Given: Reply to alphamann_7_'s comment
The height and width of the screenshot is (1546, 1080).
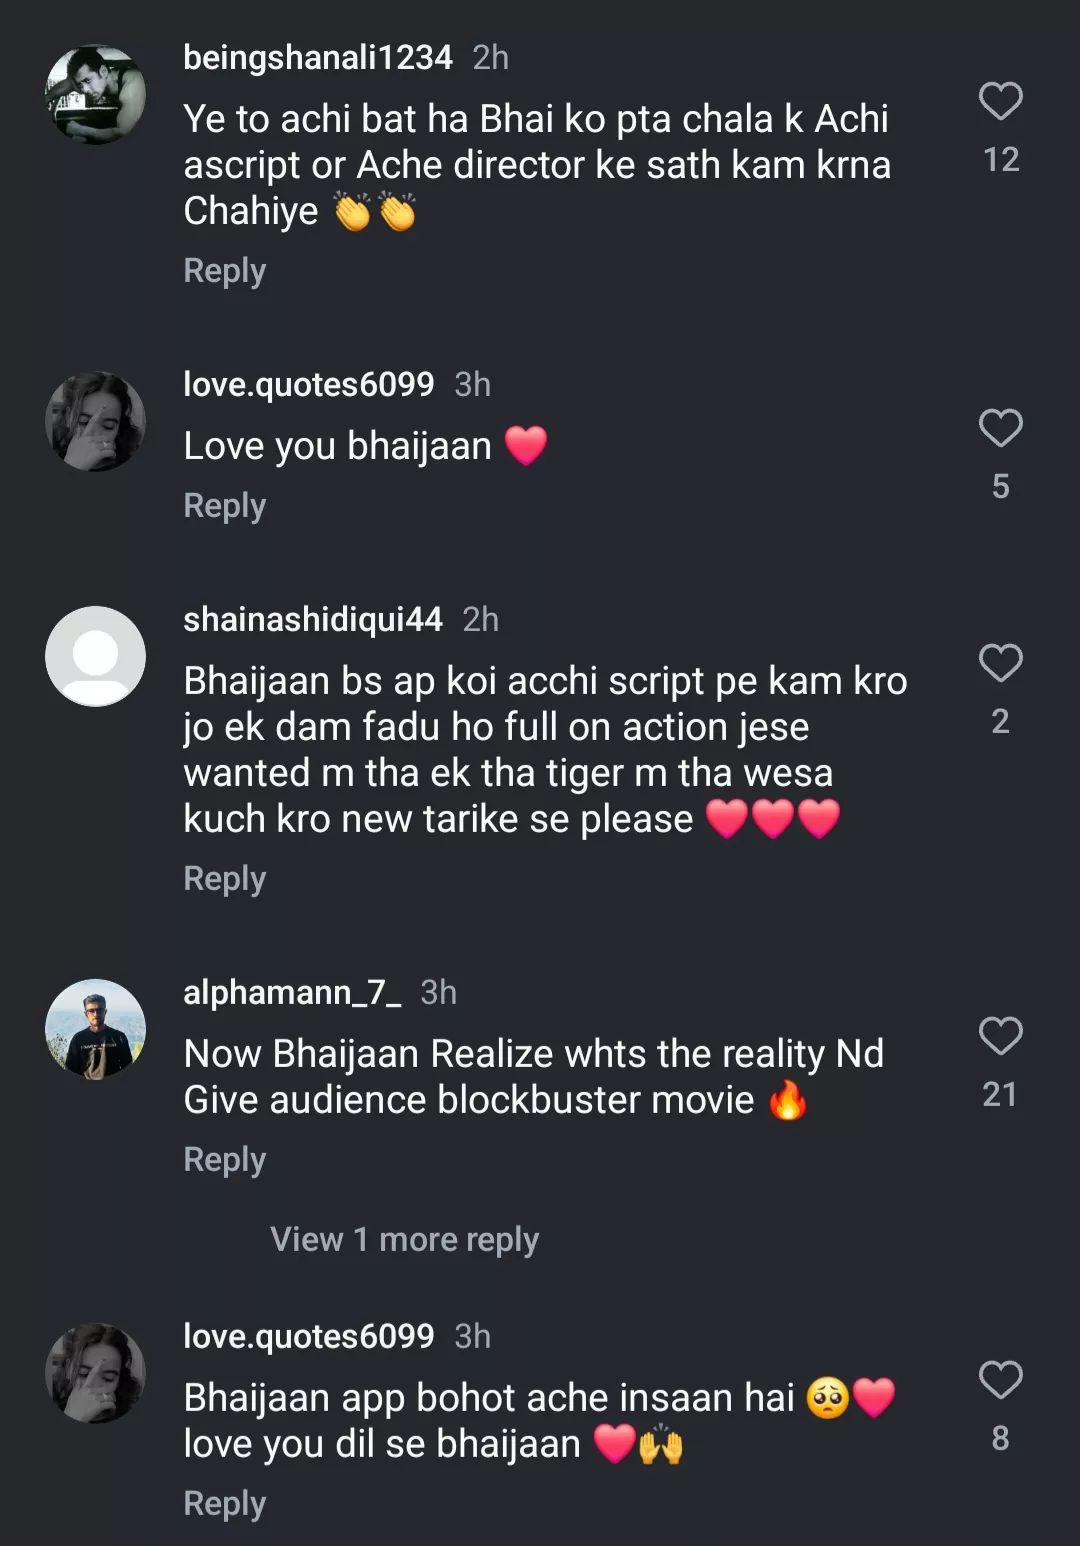Looking at the screenshot, I should [225, 1160].
